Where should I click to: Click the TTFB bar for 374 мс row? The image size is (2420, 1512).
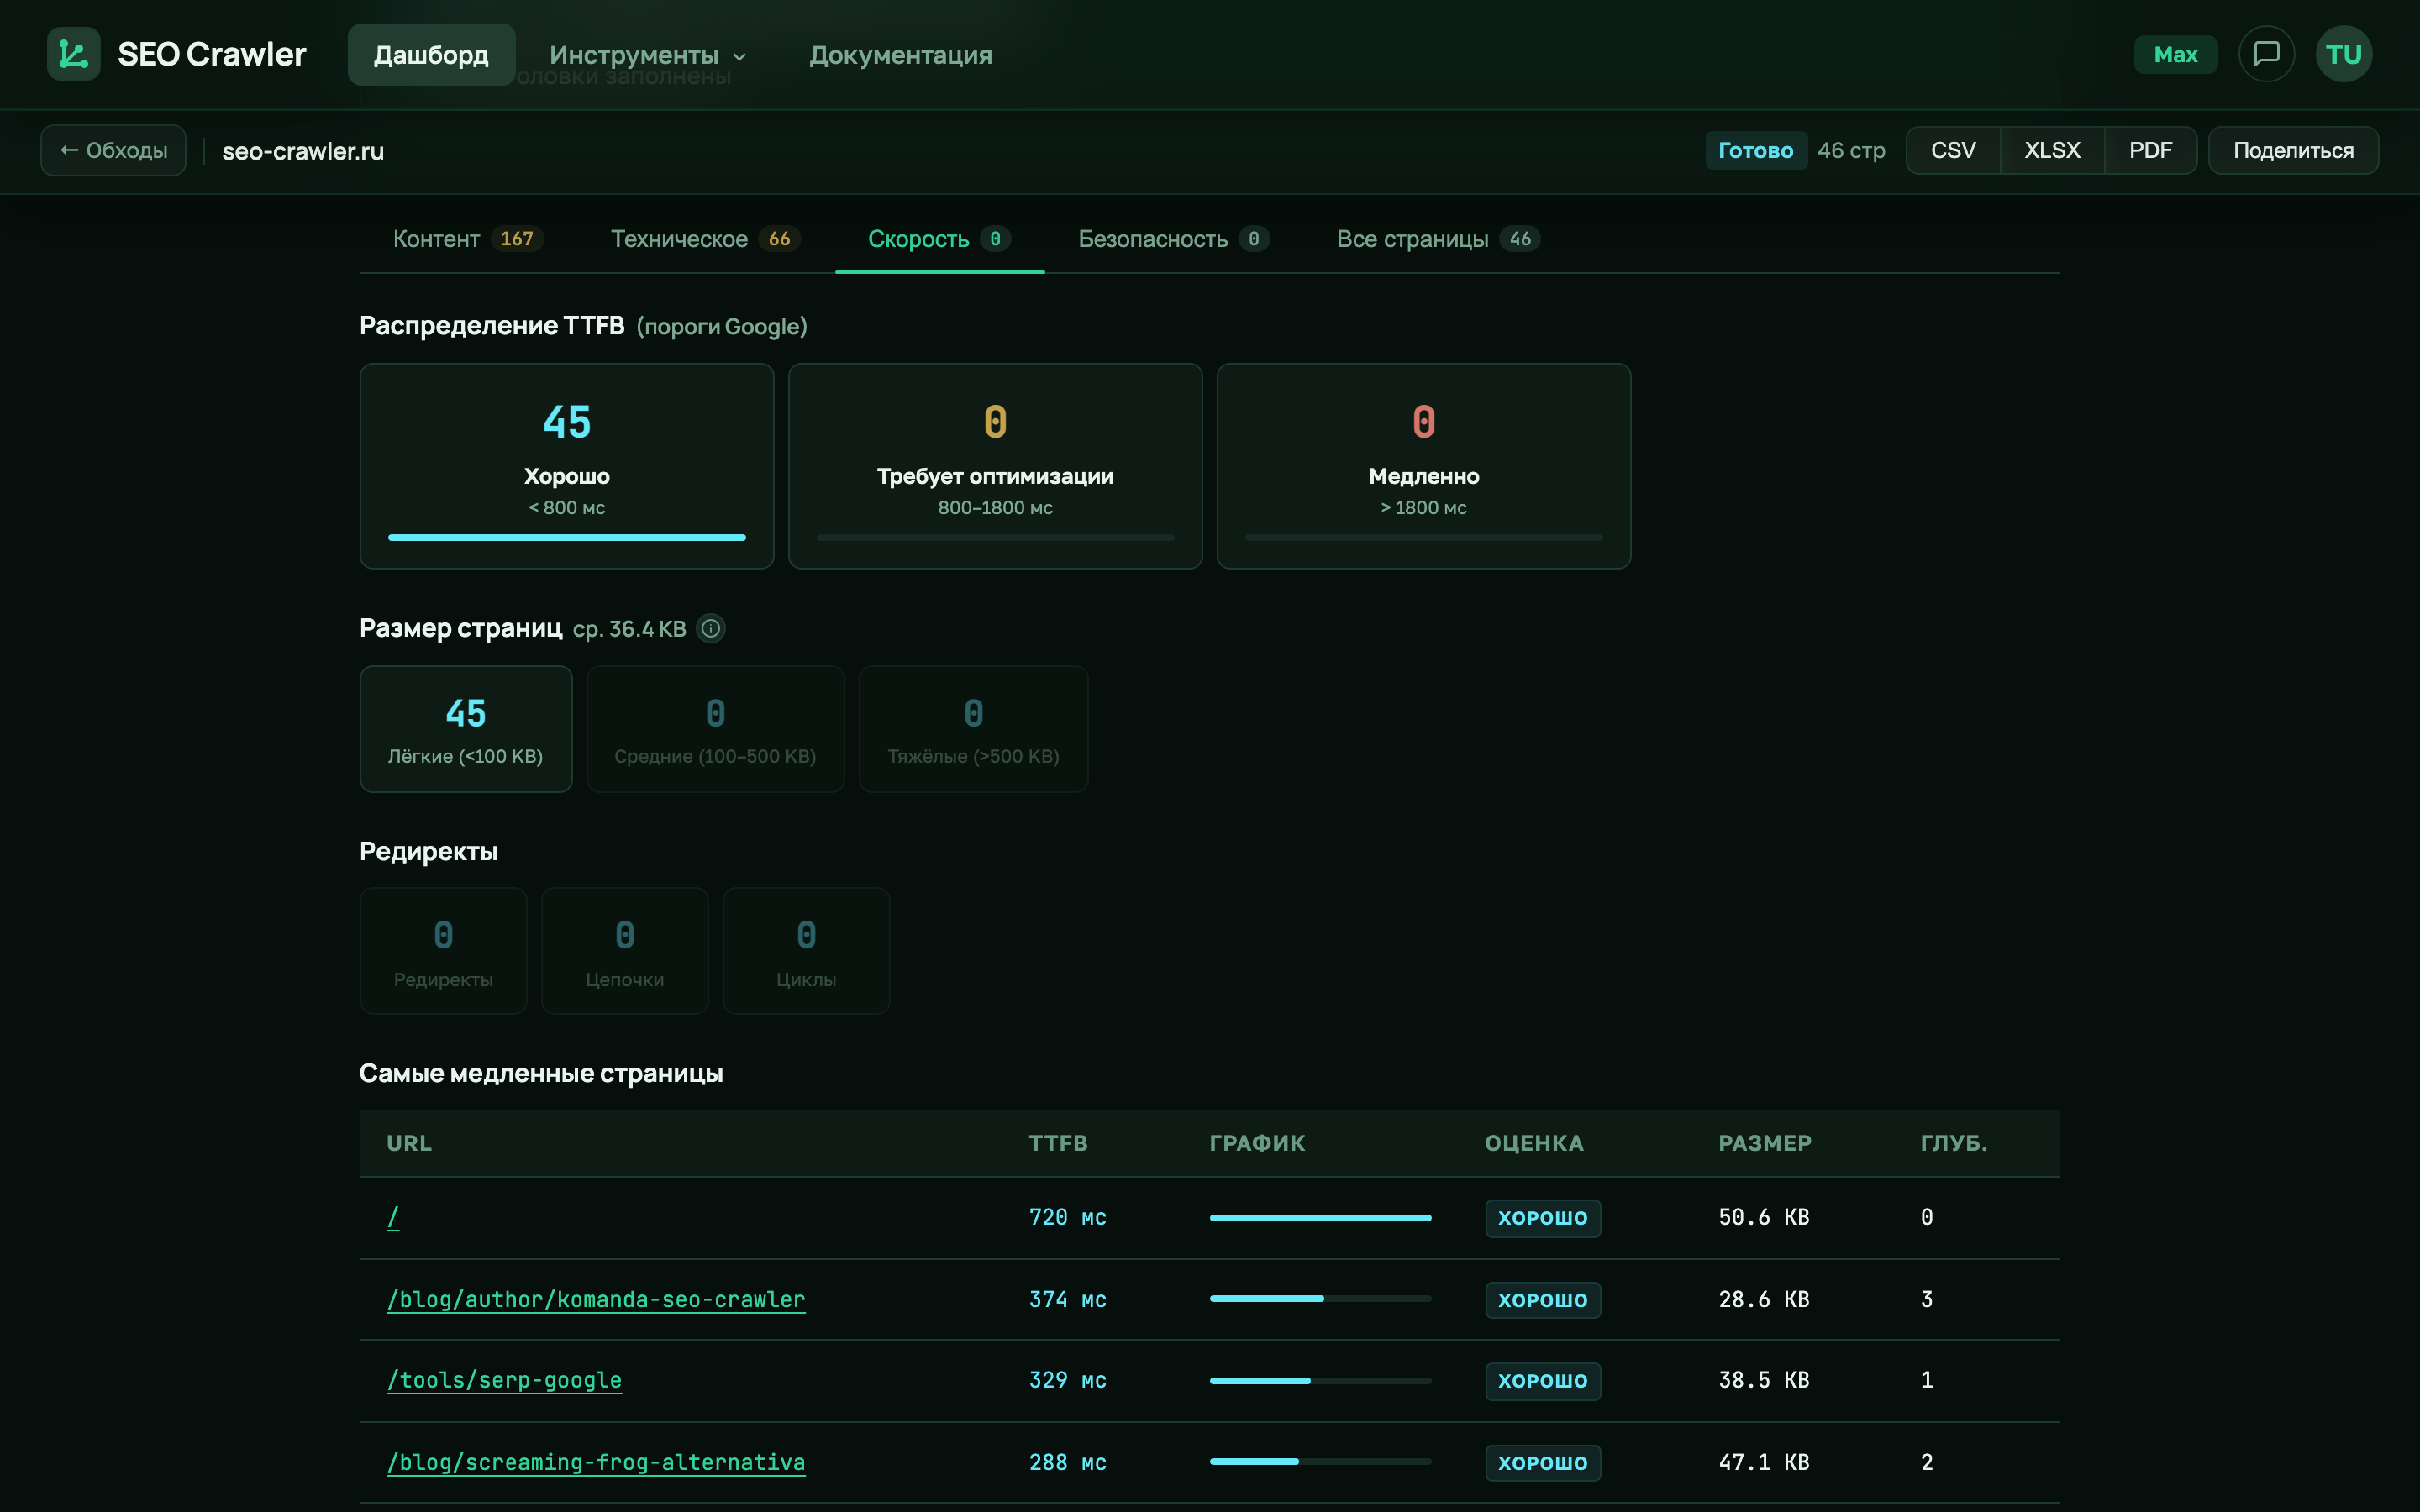pyautogui.click(x=1320, y=1299)
